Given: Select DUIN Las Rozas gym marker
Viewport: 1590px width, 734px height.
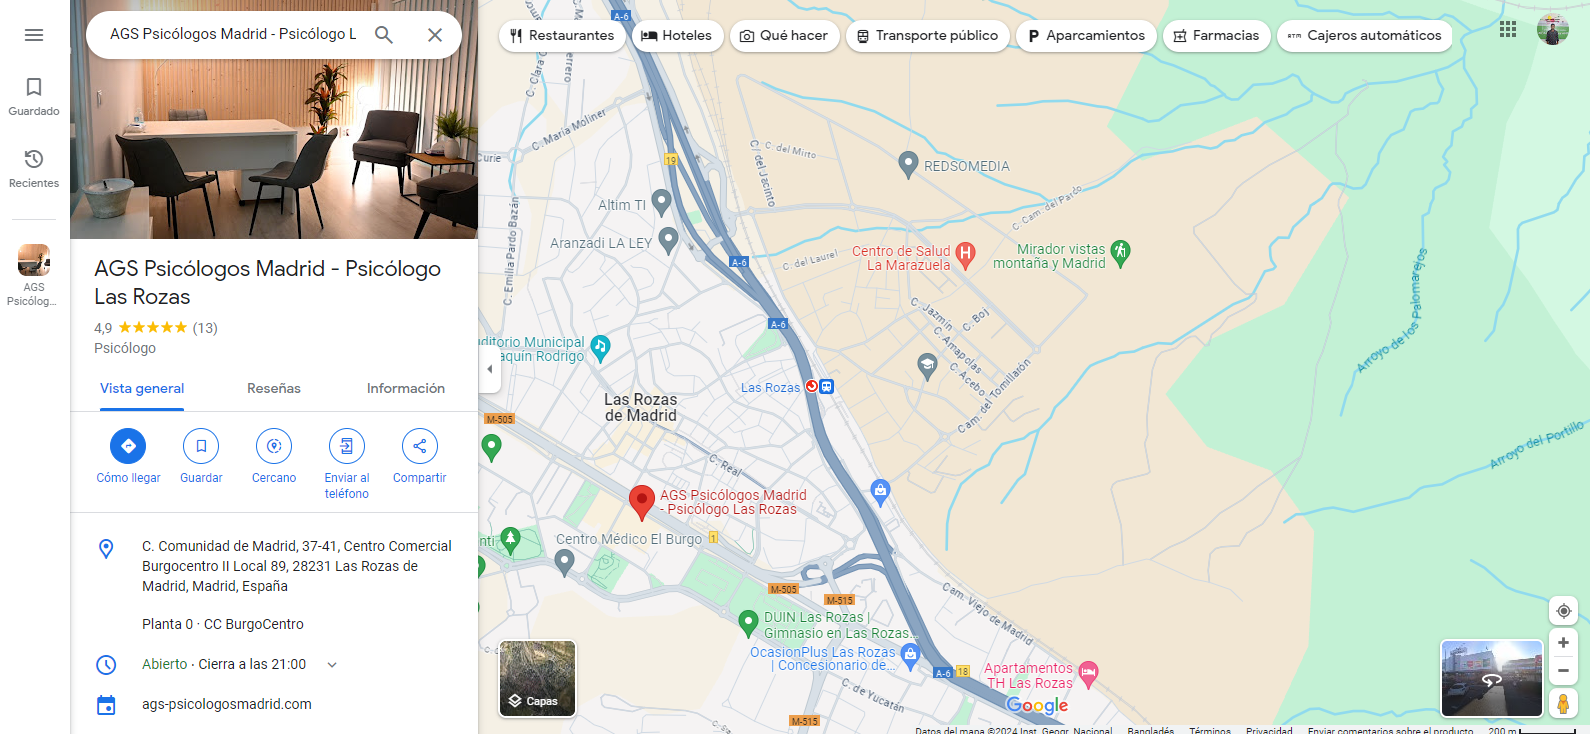Looking at the screenshot, I should coord(748,623).
